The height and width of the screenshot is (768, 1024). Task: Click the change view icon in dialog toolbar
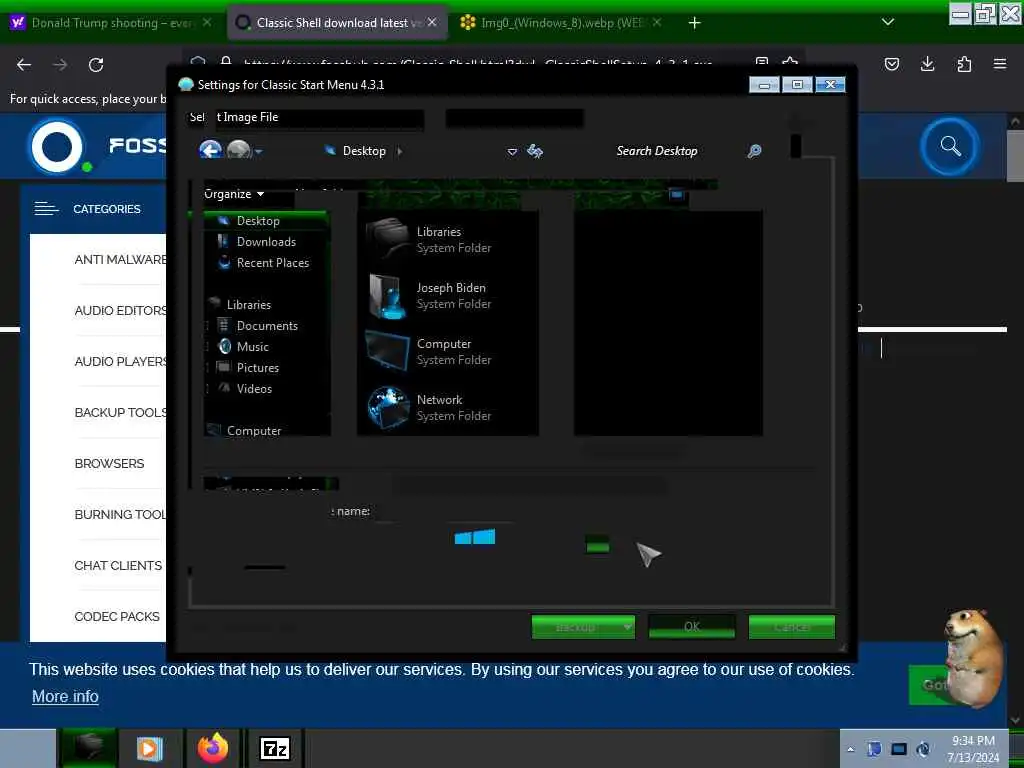(x=676, y=194)
